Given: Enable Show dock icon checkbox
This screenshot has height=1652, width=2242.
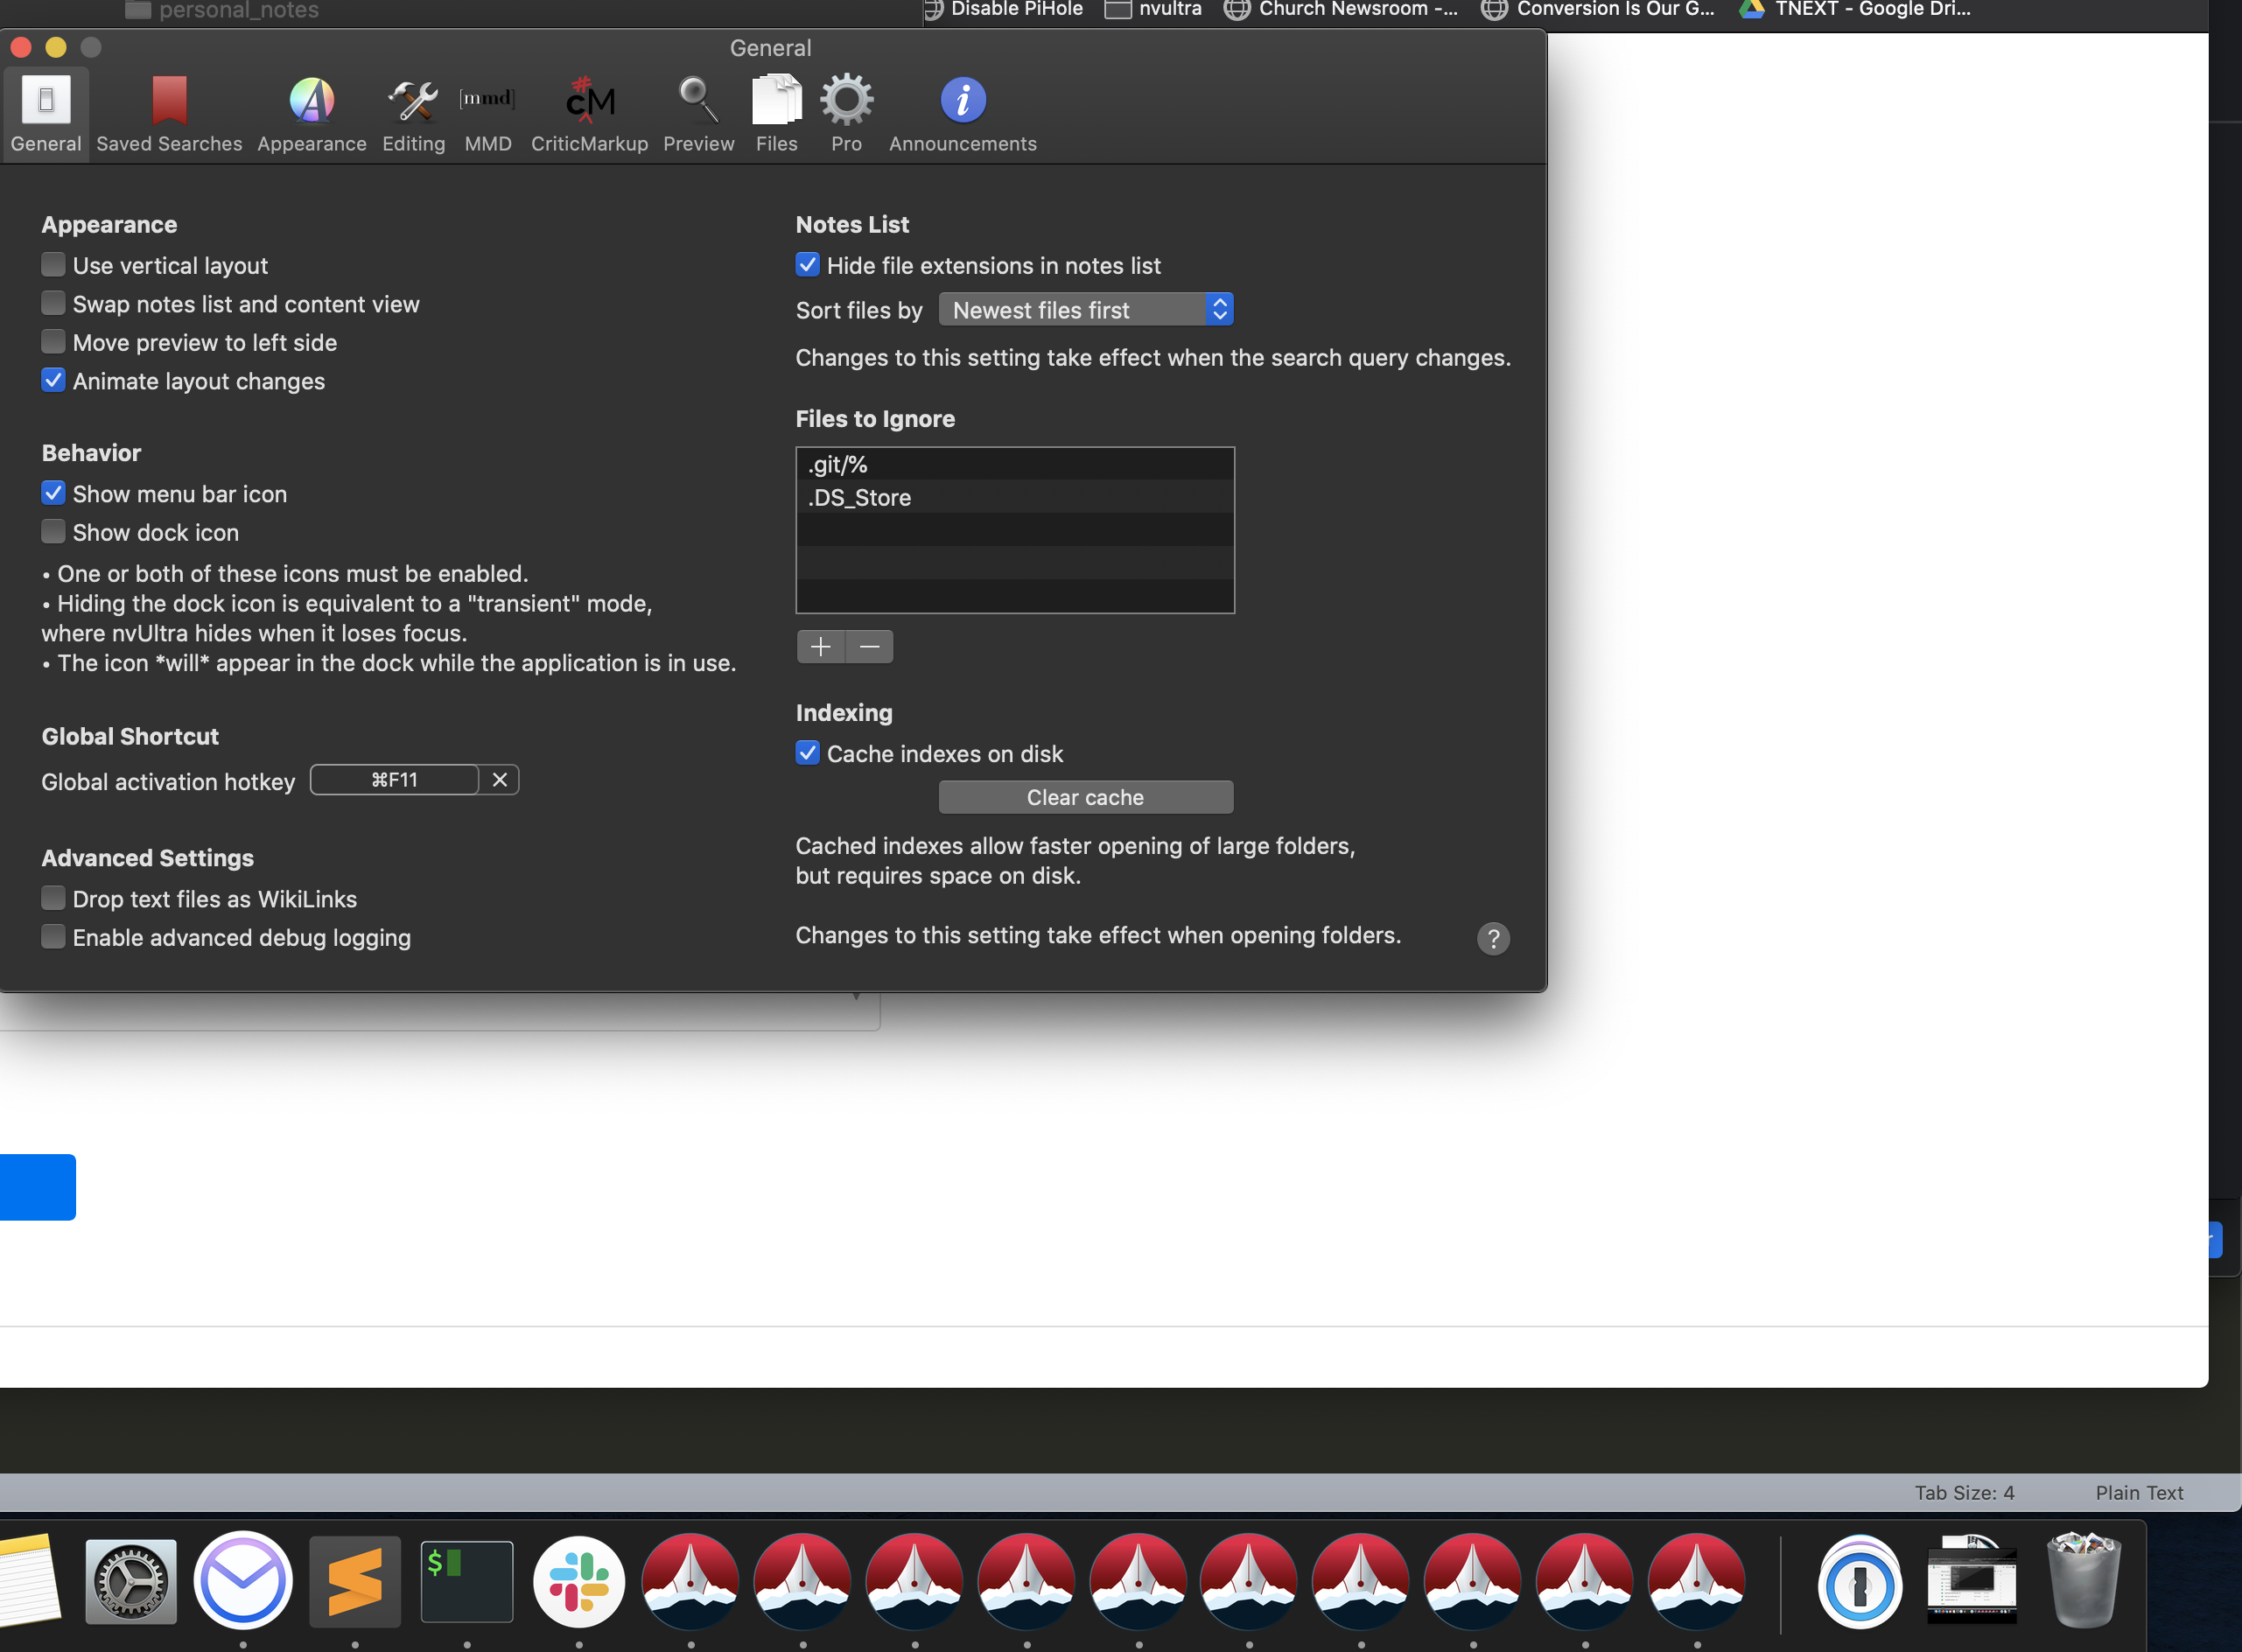Looking at the screenshot, I should click(54, 532).
